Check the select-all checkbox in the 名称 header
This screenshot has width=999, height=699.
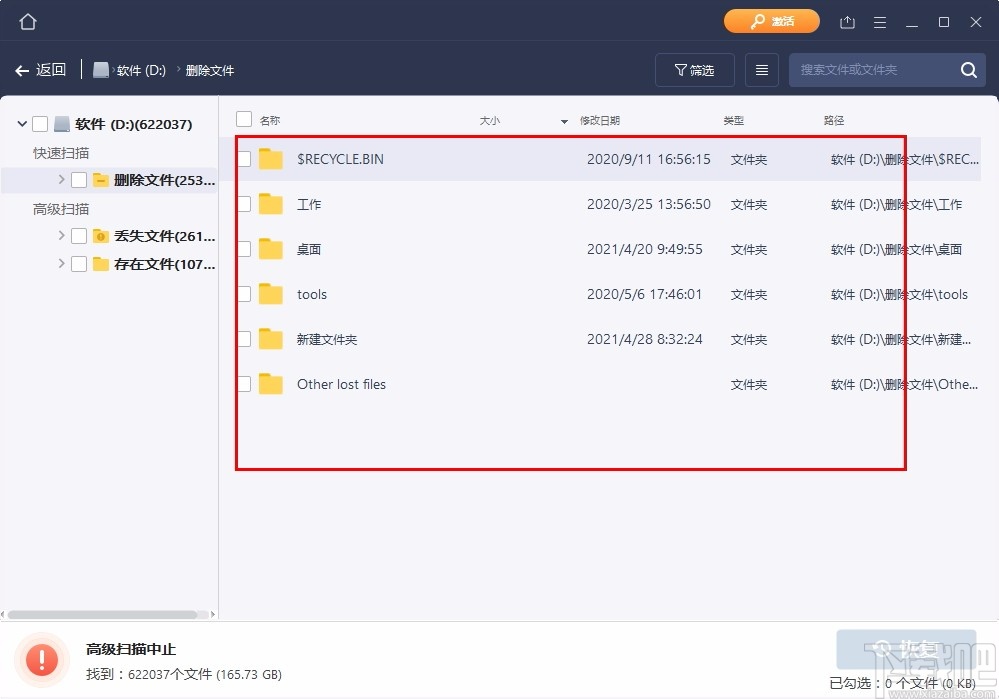243,119
